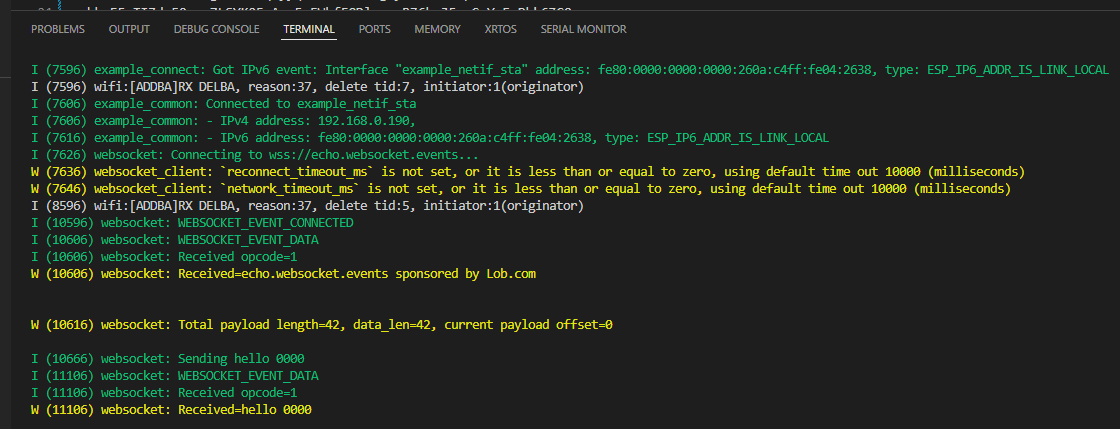
Task: Switch to the PROBLEMS panel tab
Action: (x=58, y=29)
